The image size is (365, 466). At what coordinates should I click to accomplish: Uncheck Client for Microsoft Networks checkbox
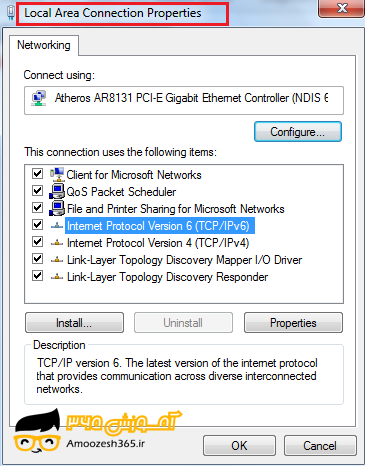(x=37, y=174)
